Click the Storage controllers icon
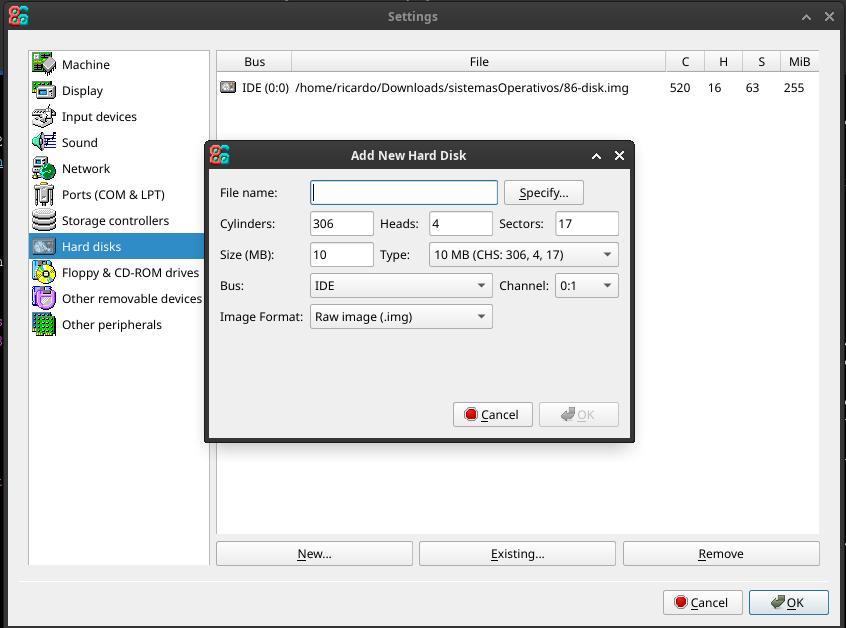846x628 pixels. pyautogui.click(x=44, y=221)
